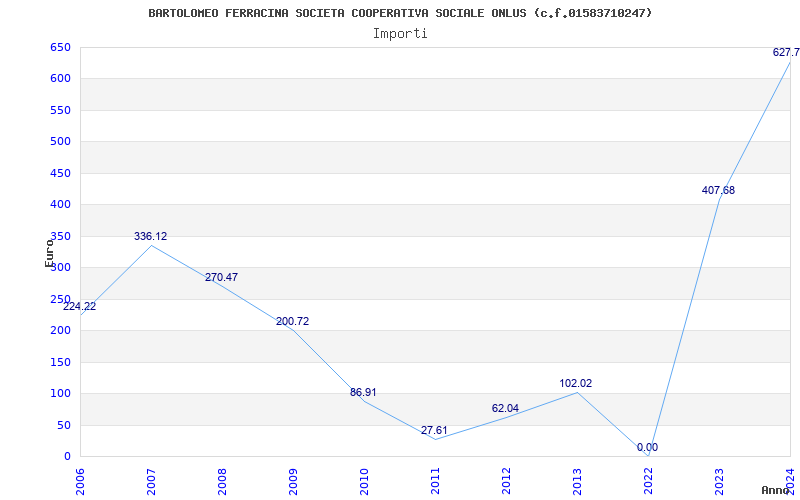Click the 2024 x-axis year label
Viewport: 800px width, 500px height.
[x=790, y=482]
